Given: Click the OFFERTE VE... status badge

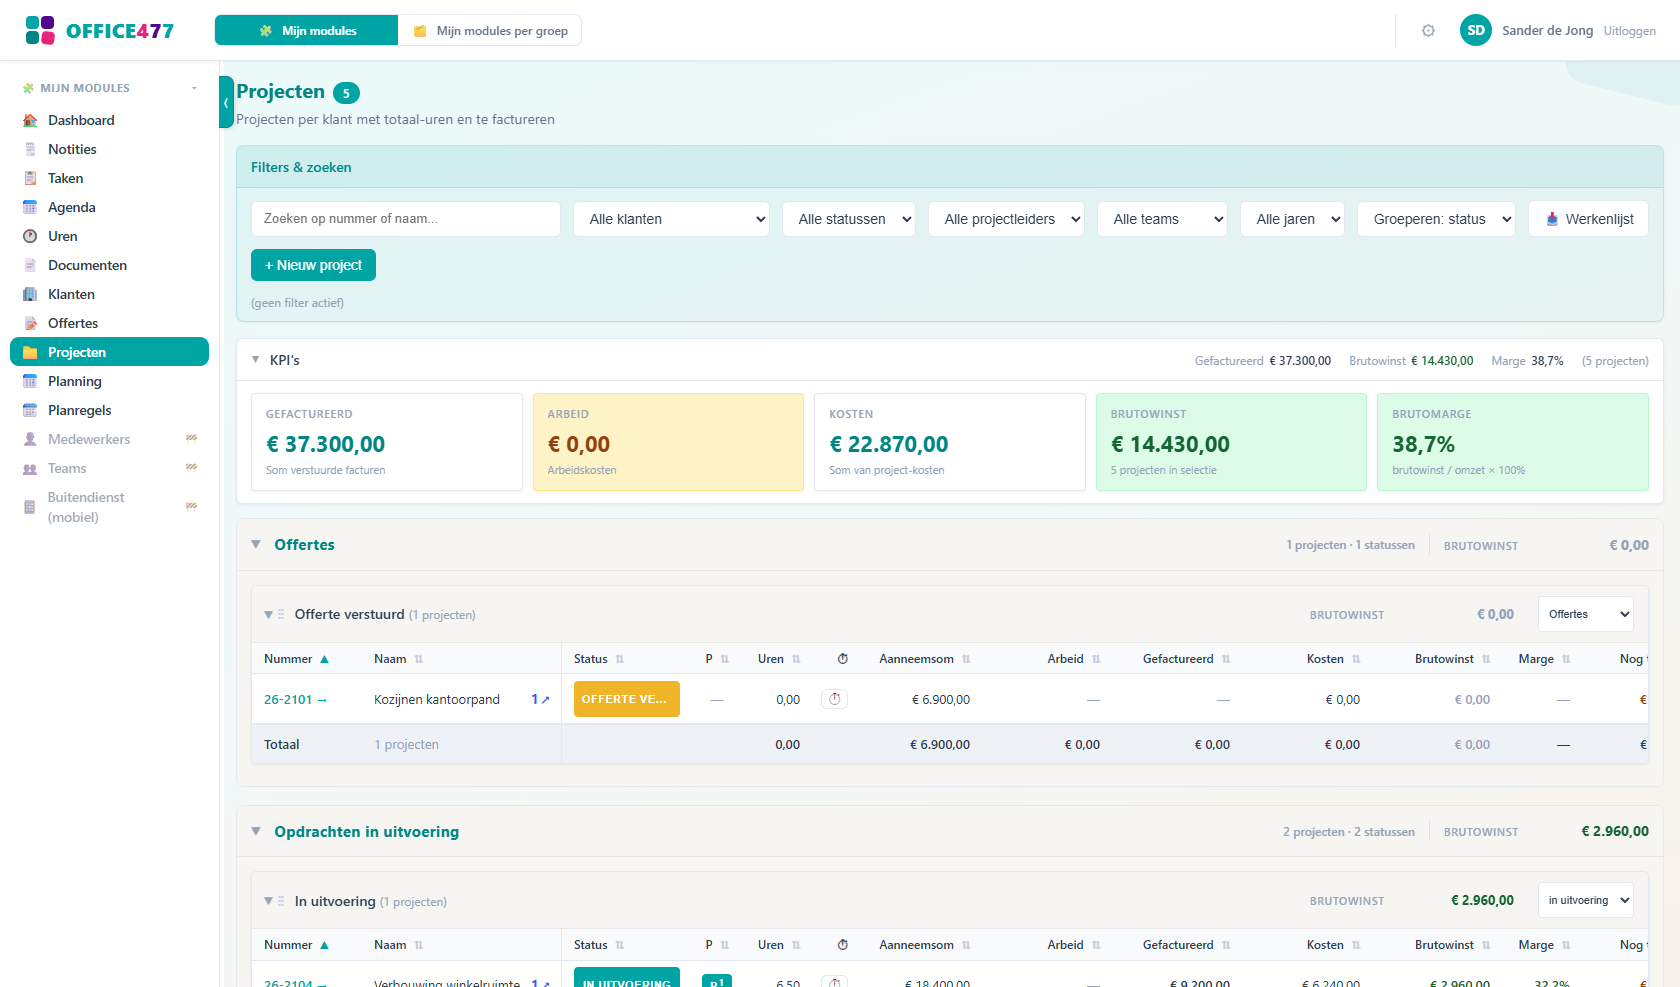Looking at the screenshot, I should click(x=627, y=699).
